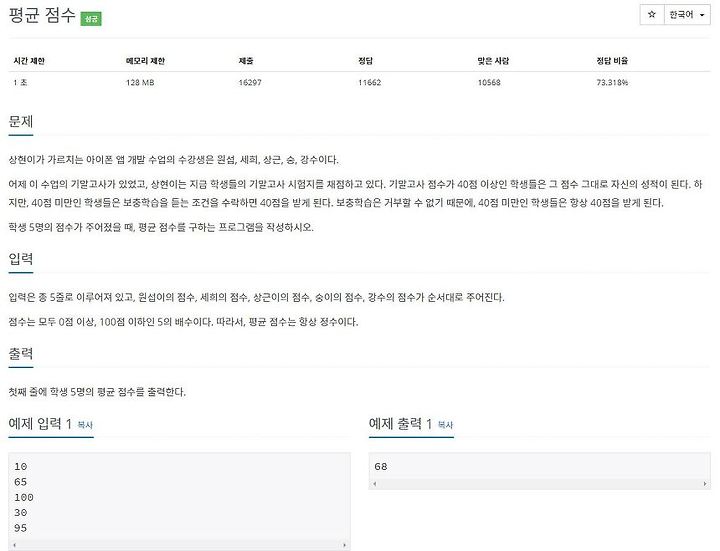
Task: Click right scroll arrow under sample input
Action: [x=344, y=545]
